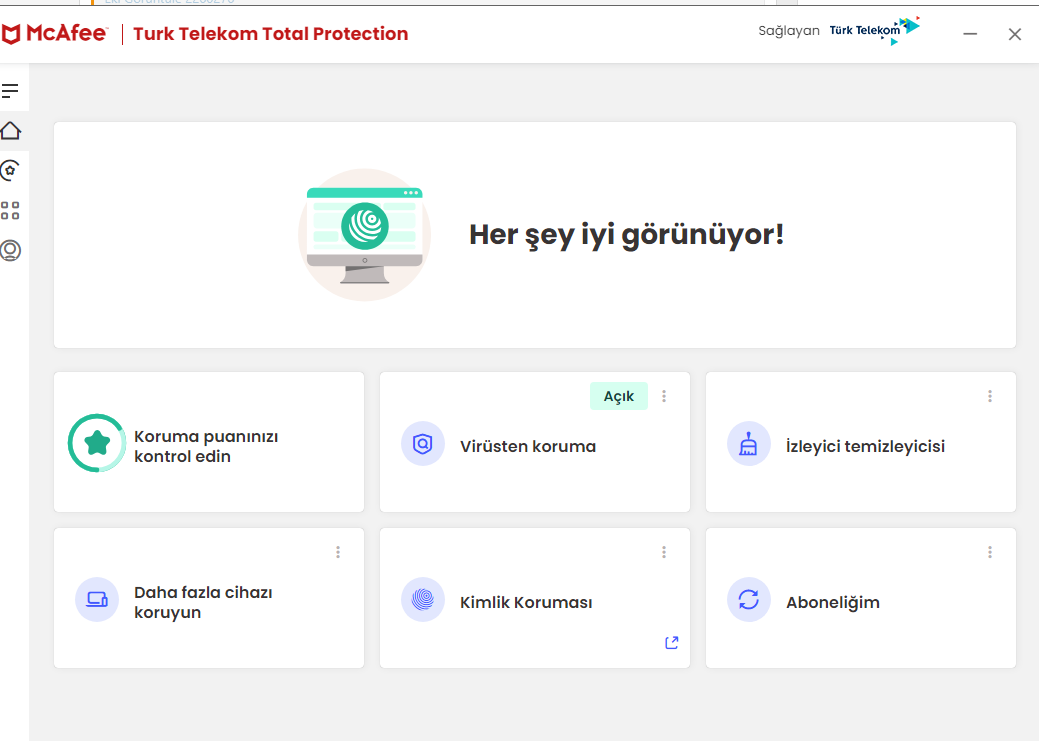This screenshot has height=741, width=1039.
Task: Open Daha fazla cihazı koruyun label
Action: [x=203, y=602]
